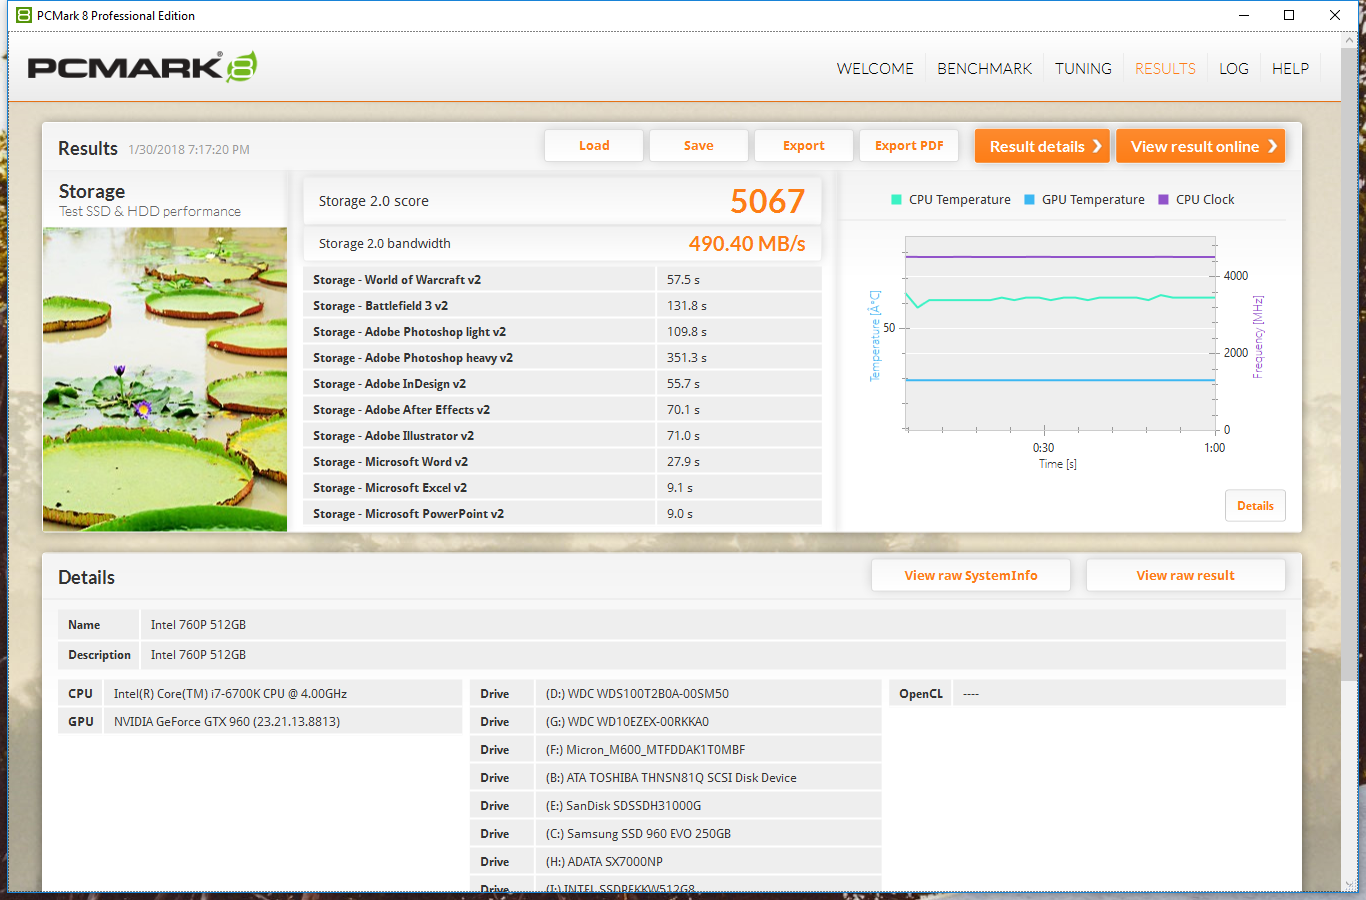The image size is (1366, 900).
Task: Toggle the CPU Clock legend swatch
Action: (1163, 200)
